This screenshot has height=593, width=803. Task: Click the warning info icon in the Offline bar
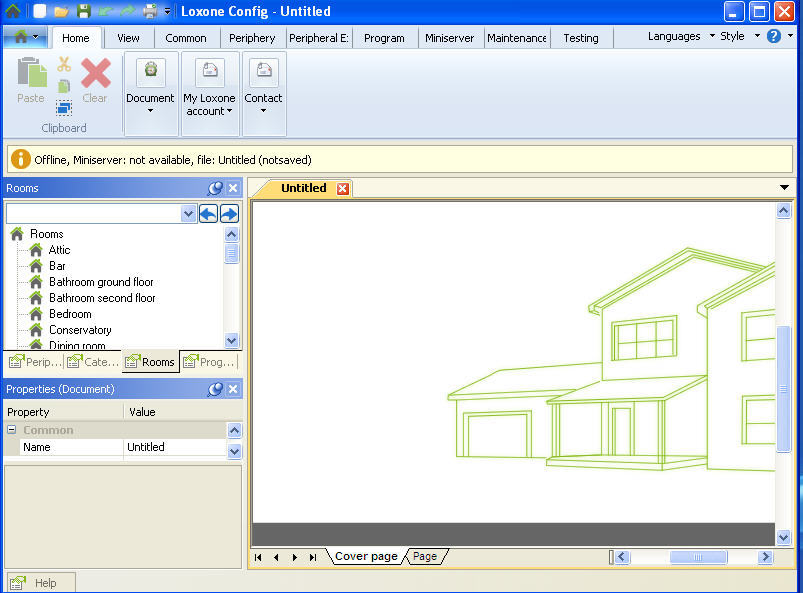click(x=22, y=158)
